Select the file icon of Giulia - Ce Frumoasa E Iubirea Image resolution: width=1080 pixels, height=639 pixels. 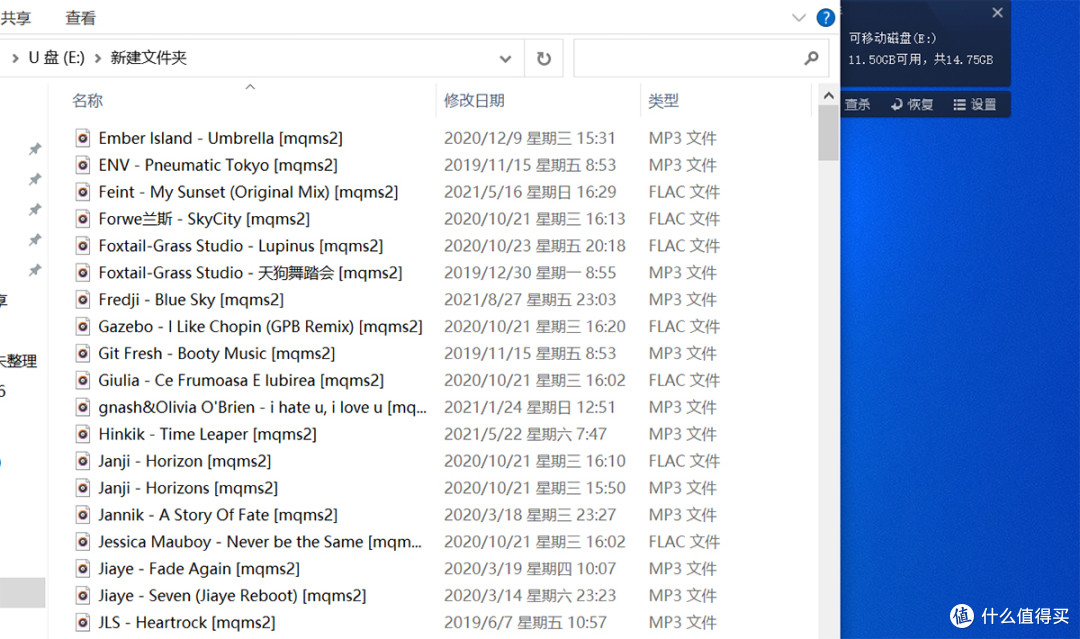(83, 380)
